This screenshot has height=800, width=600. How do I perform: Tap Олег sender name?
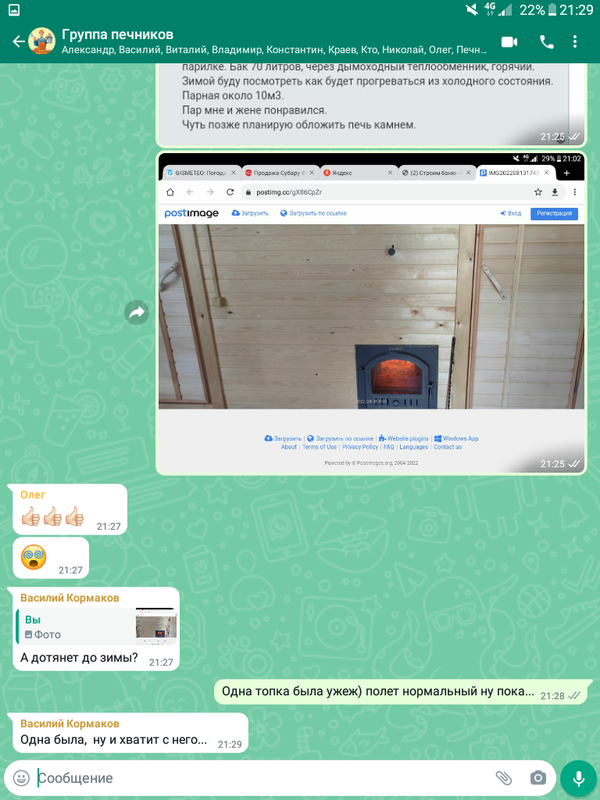[x=33, y=494]
